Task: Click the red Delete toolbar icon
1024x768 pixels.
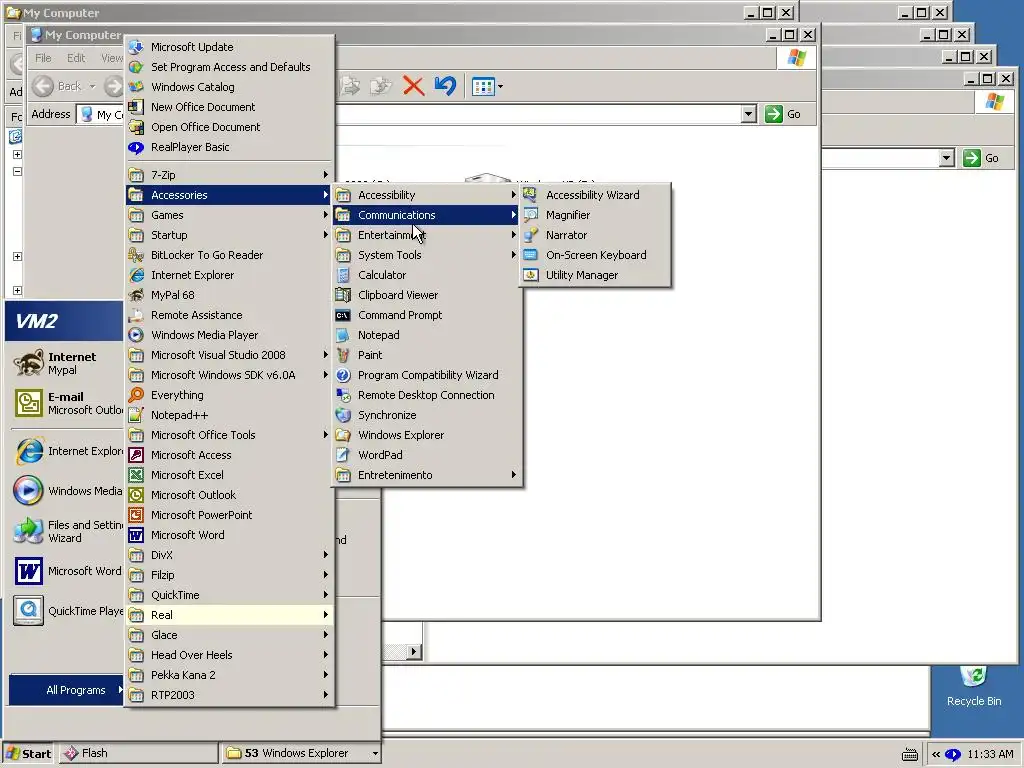Action: click(x=413, y=86)
